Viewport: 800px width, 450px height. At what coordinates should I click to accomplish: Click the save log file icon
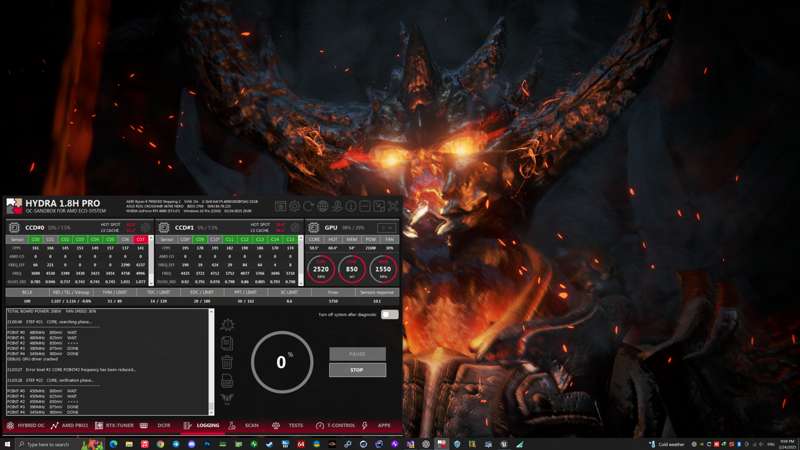point(227,381)
